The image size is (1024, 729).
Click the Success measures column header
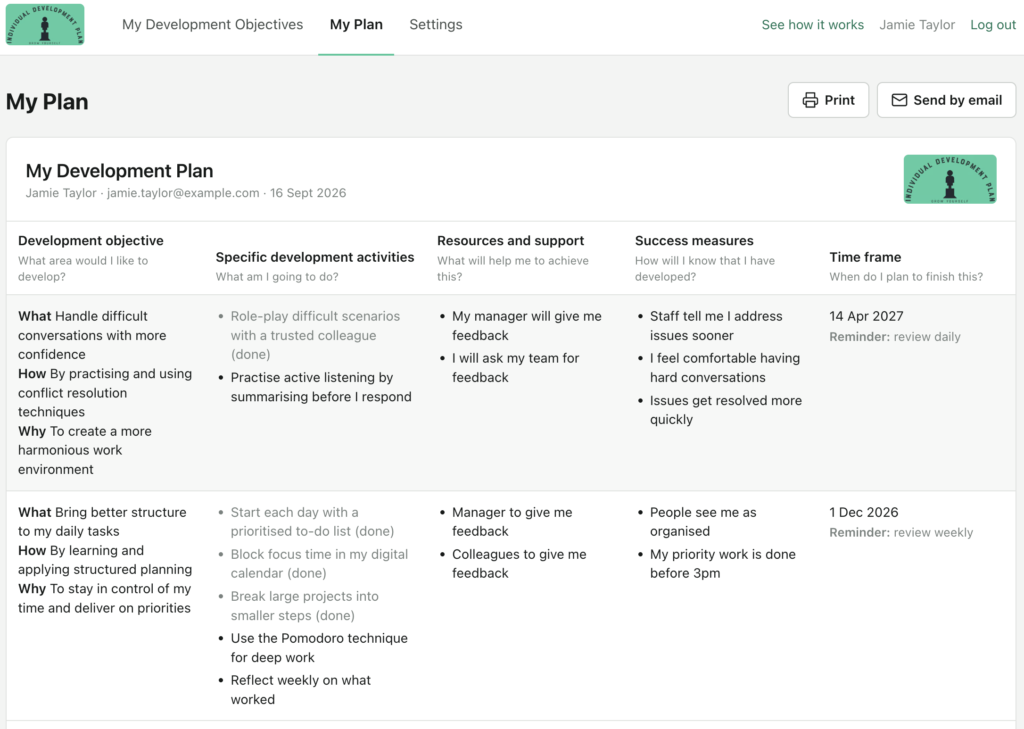coord(694,240)
